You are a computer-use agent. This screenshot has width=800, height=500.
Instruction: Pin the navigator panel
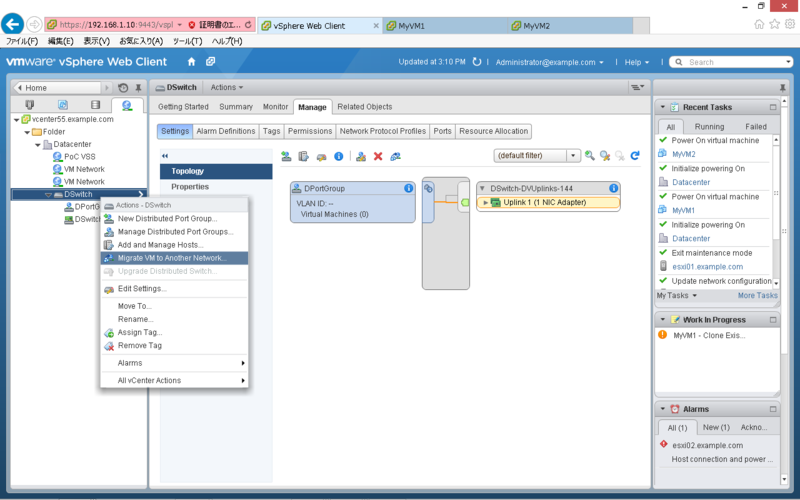tap(138, 88)
